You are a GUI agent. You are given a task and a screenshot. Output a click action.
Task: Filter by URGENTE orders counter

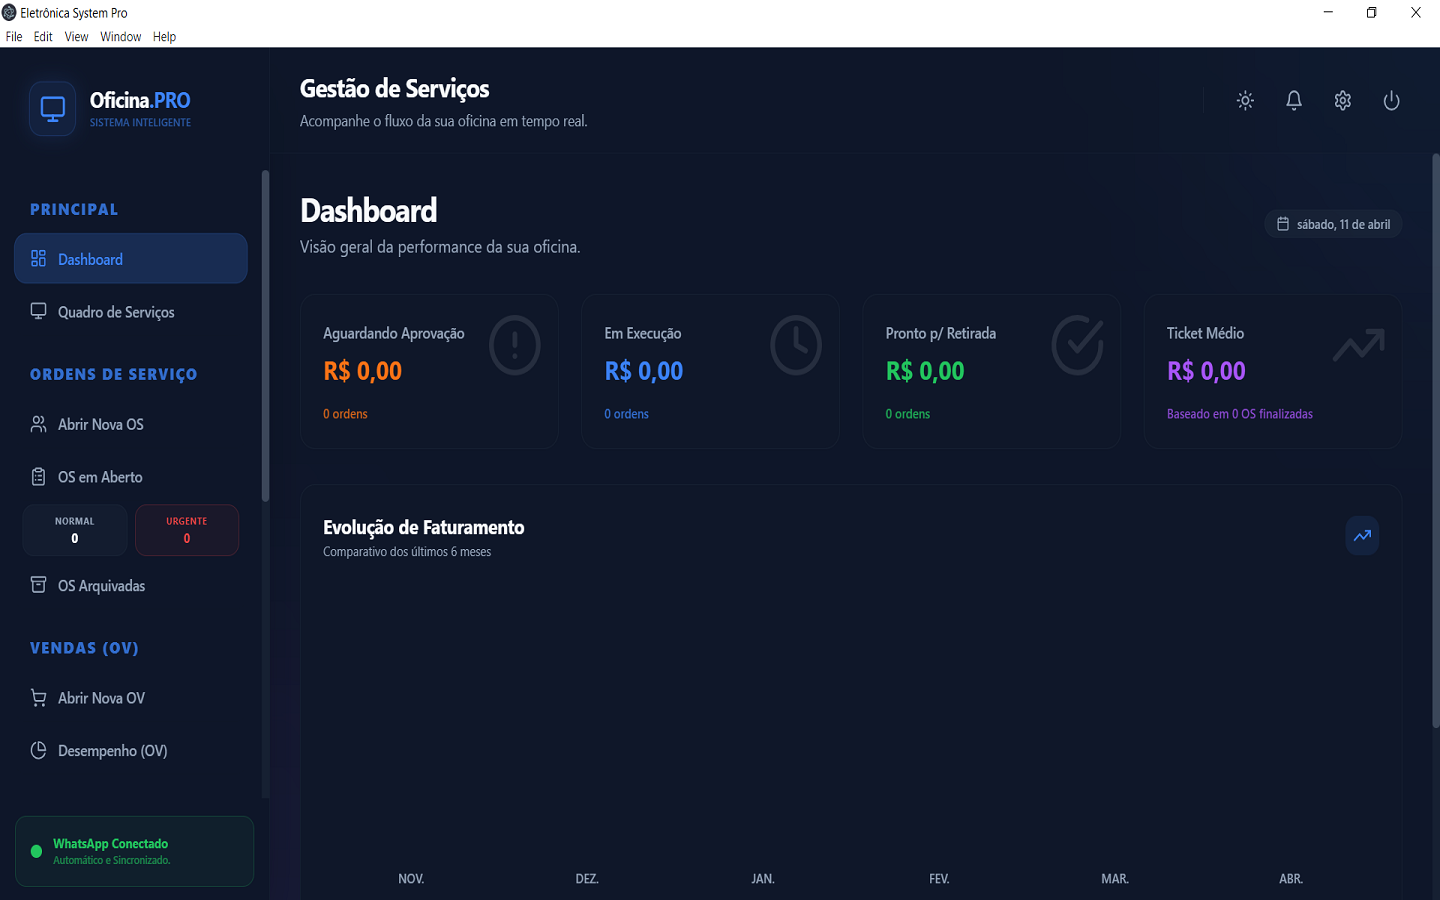(187, 530)
